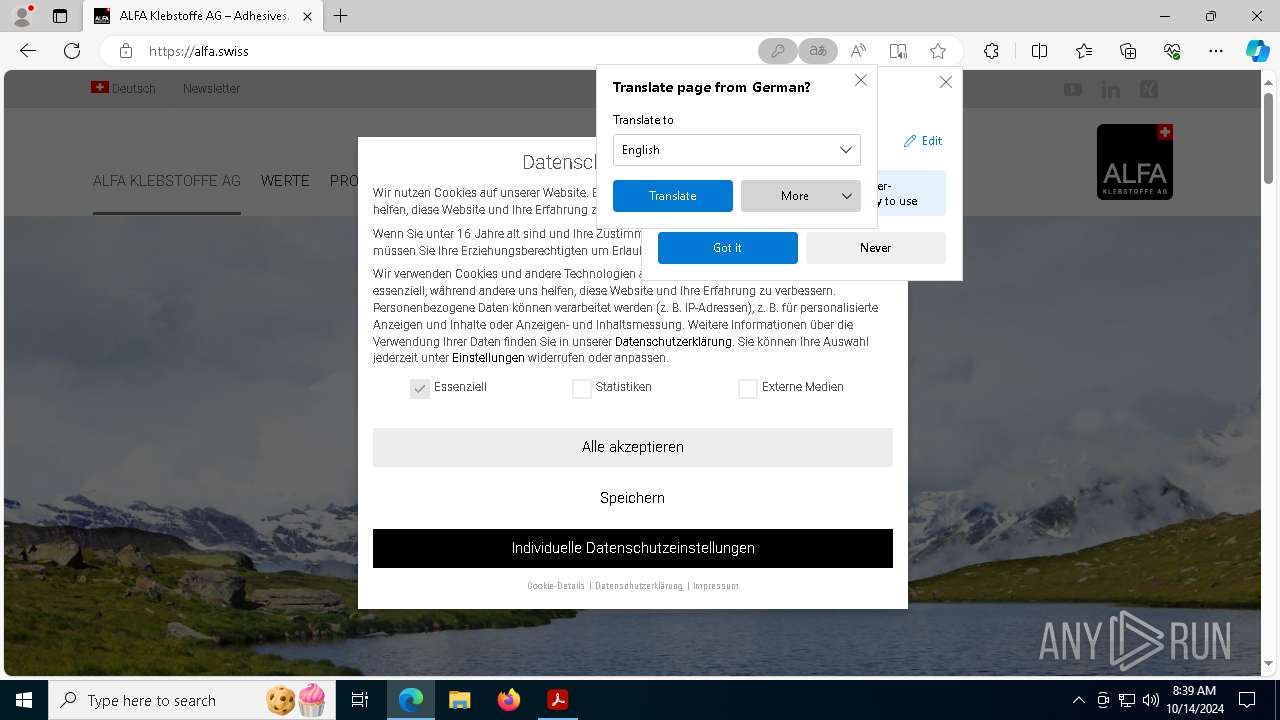The image size is (1280, 720).
Task: Open the Einstellungen link in the text
Action: [x=488, y=358]
